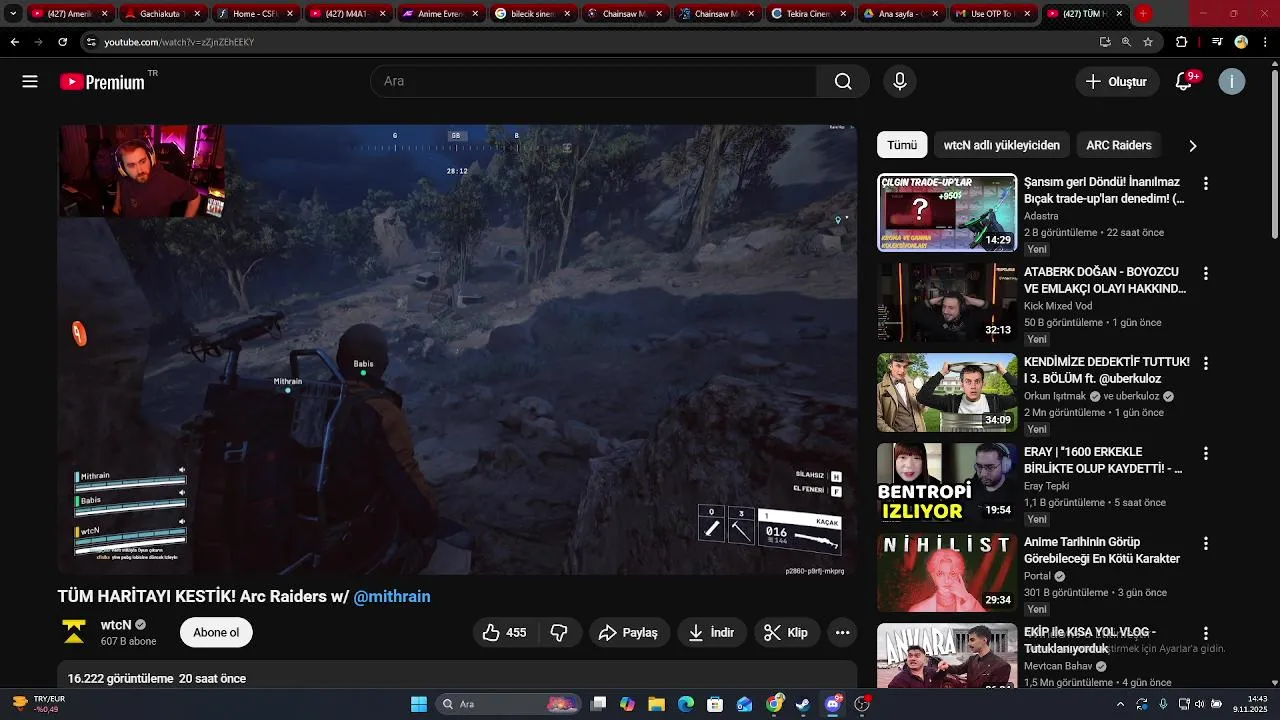Image resolution: width=1280 pixels, height=720 pixels.
Task: Focus the Ara search field
Action: click(x=594, y=82)
